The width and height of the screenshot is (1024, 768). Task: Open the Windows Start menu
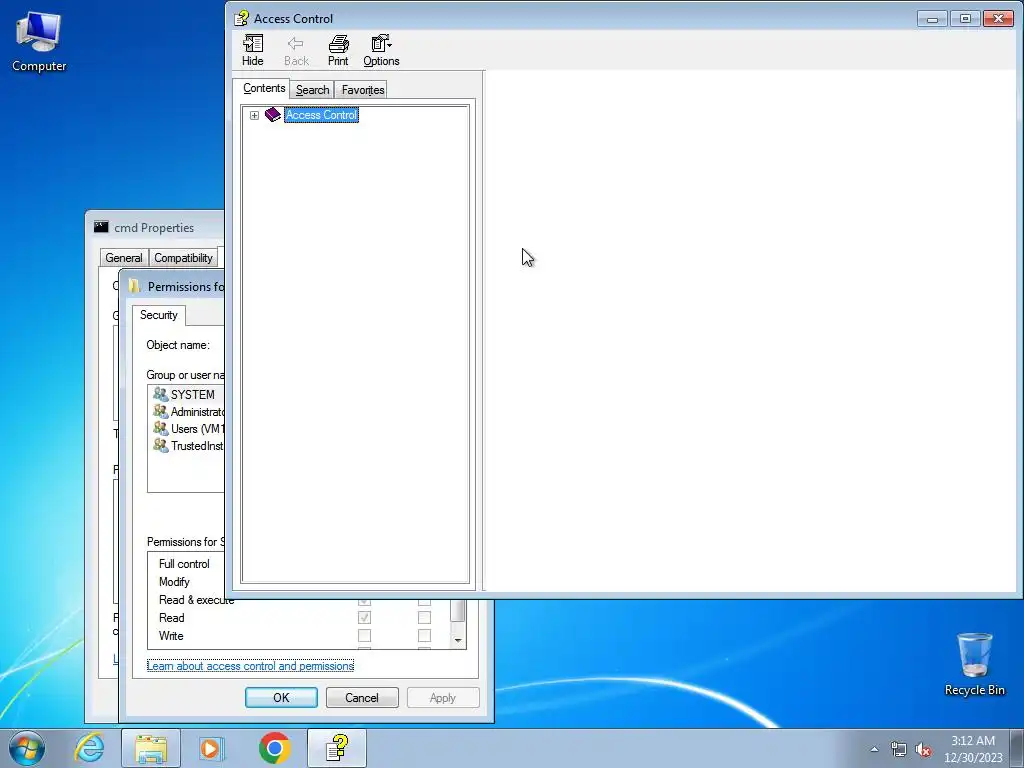26,748
